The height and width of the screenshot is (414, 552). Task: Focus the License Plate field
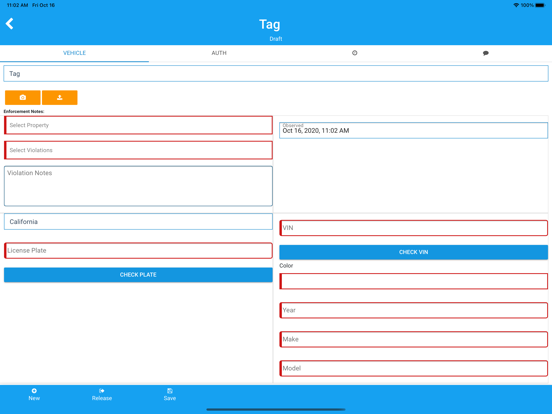click(x=138, y=250)
